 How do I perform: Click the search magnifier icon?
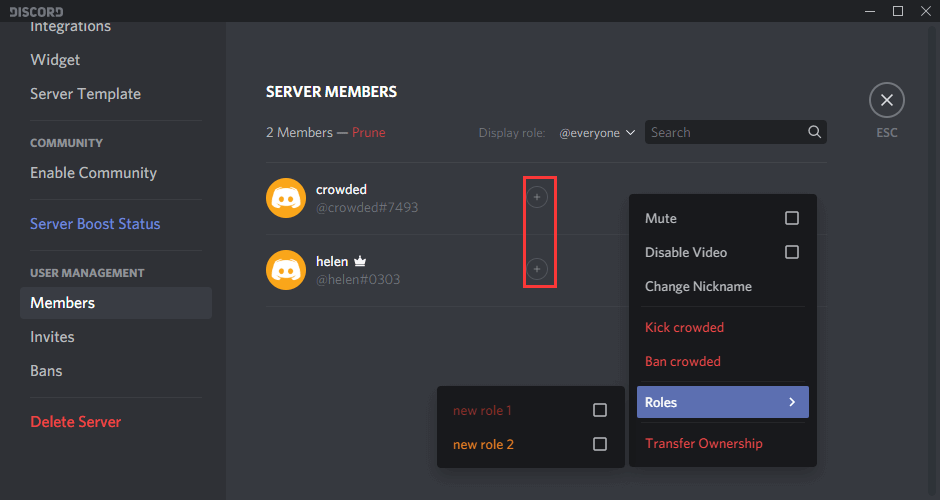[x=814, y=132]
